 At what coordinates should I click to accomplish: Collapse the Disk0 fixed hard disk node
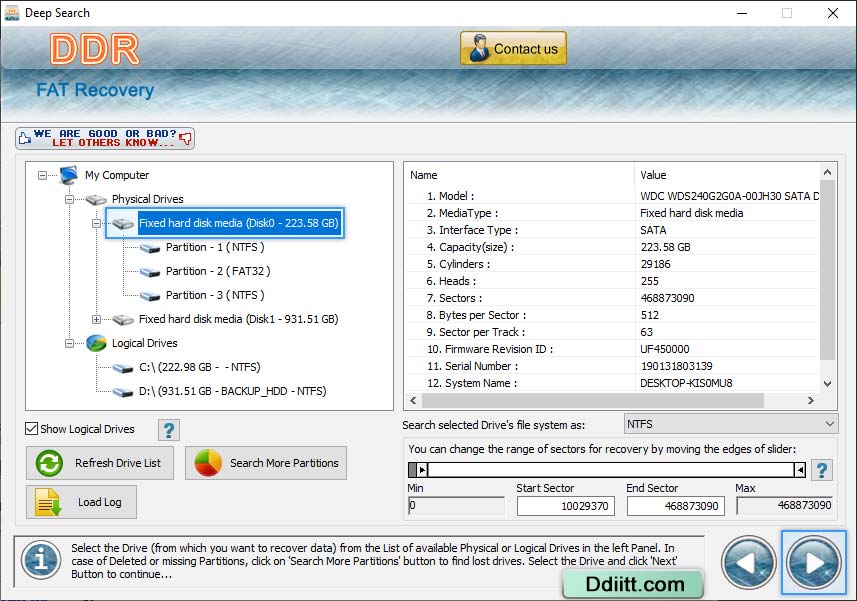pos(96,223)
